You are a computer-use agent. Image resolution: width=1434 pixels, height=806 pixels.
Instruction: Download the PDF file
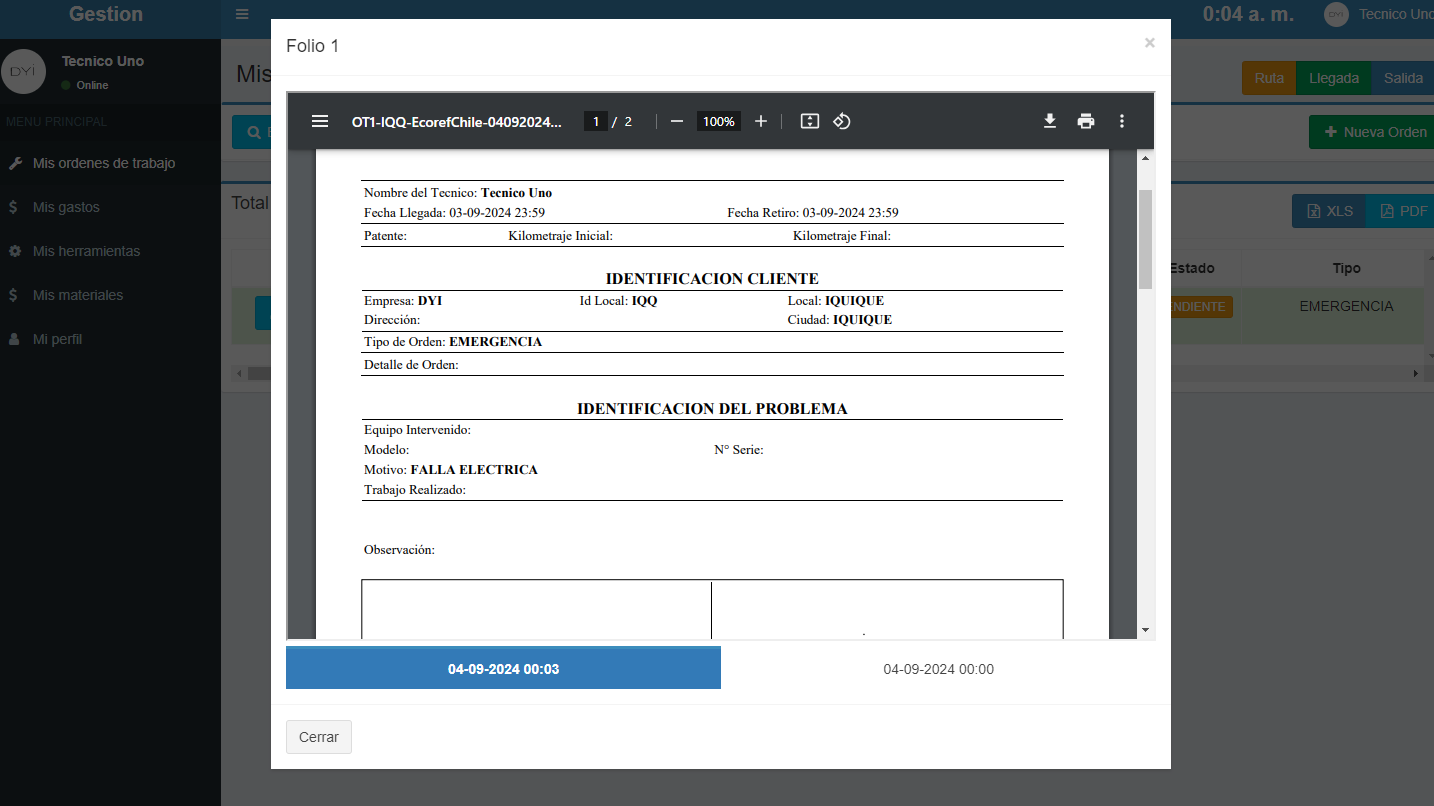click(x=1050, y=121)
